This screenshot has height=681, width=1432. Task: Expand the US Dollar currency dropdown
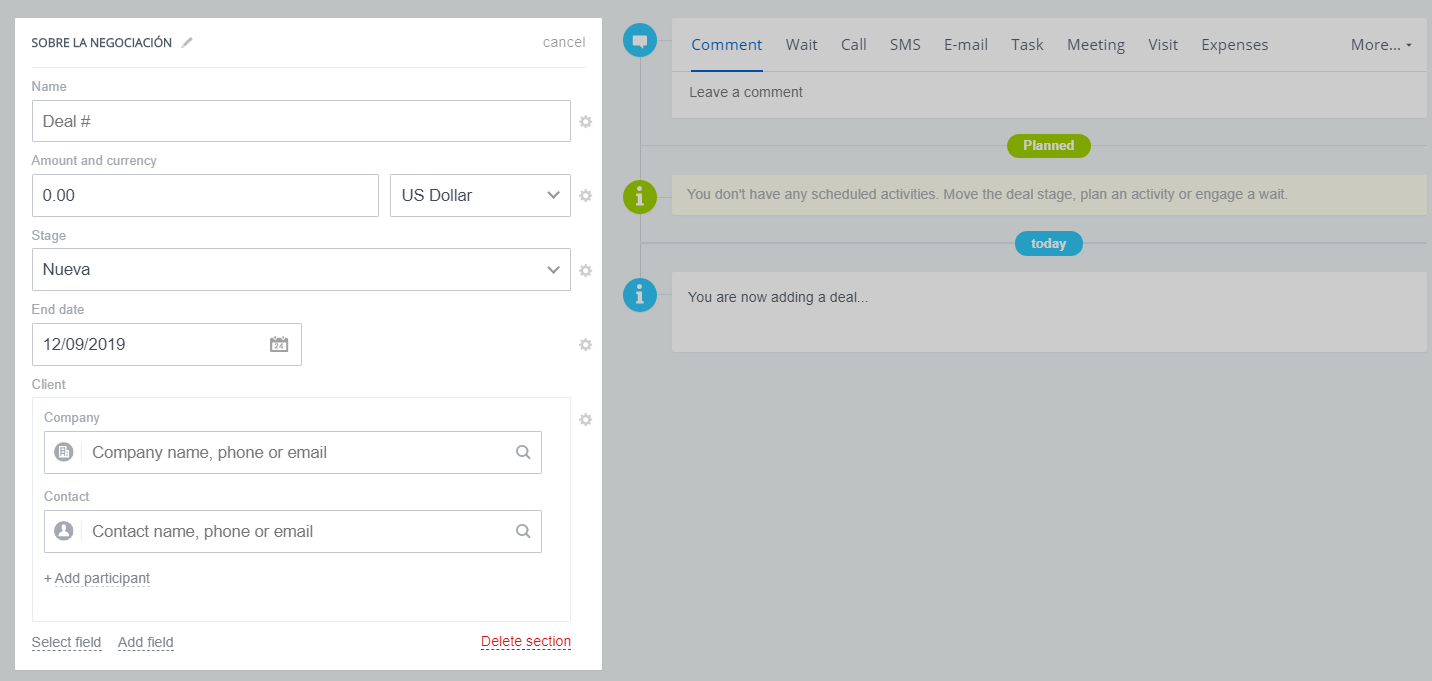480,196
